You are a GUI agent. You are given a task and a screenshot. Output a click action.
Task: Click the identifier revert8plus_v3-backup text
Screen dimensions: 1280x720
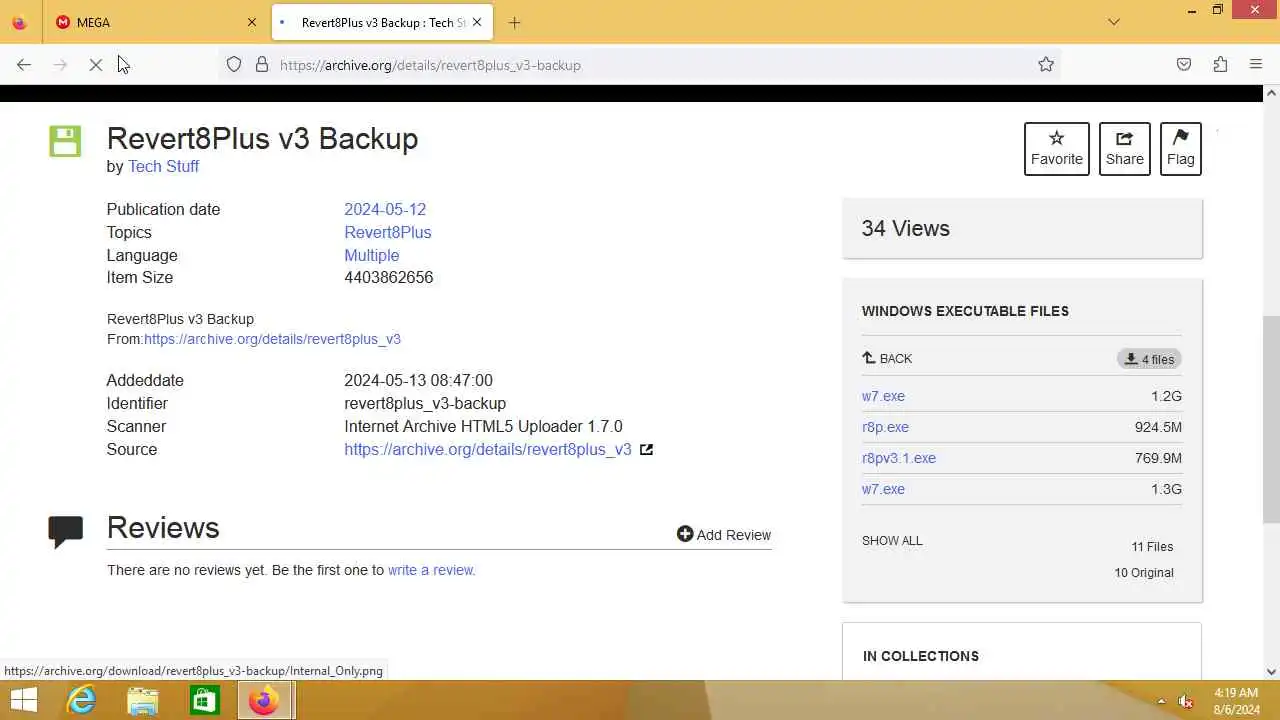[425, 403]
